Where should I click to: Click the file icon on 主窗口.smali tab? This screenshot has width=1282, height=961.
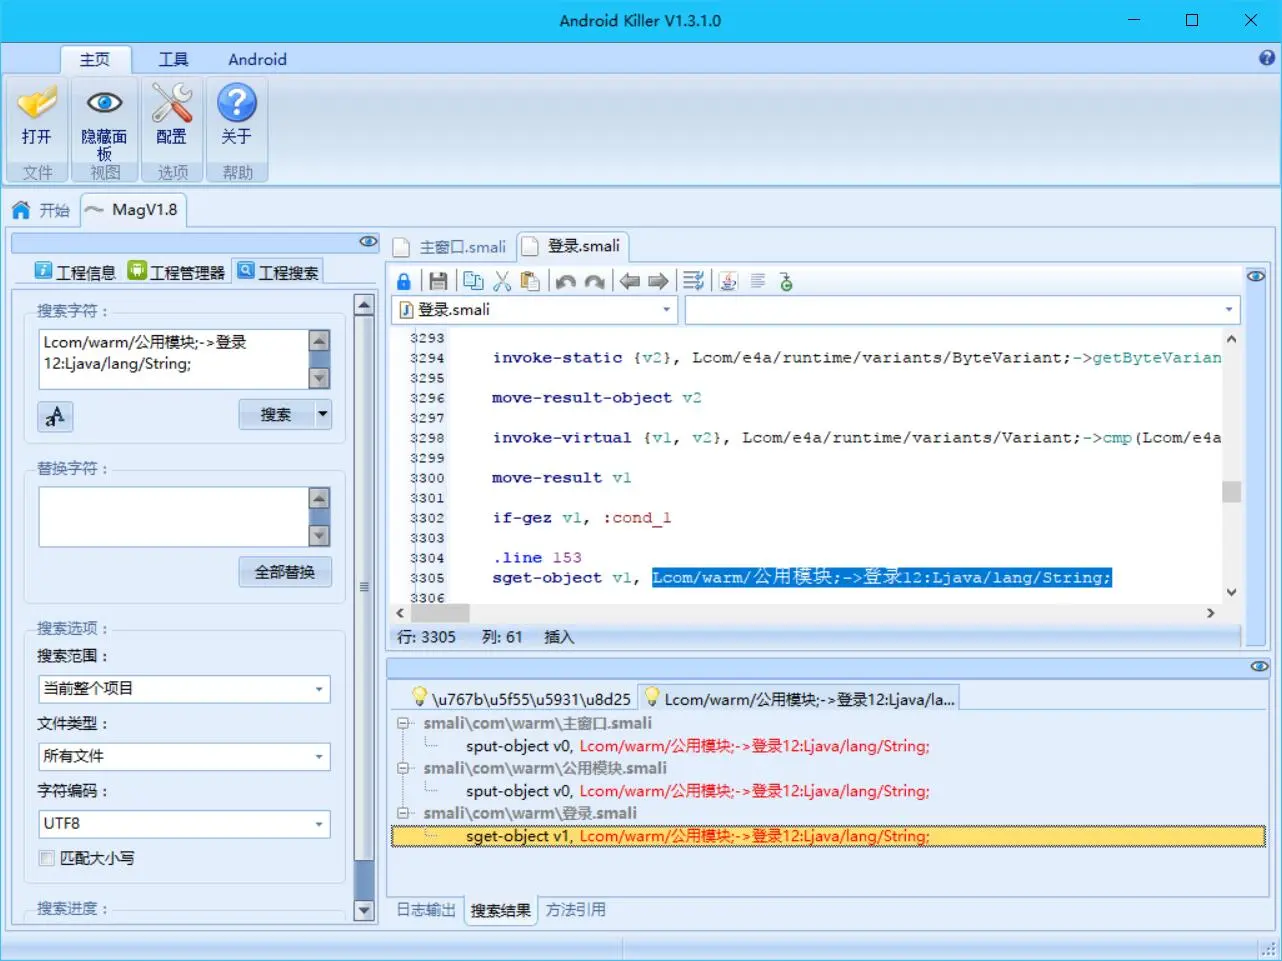click(x=402, y=247)
